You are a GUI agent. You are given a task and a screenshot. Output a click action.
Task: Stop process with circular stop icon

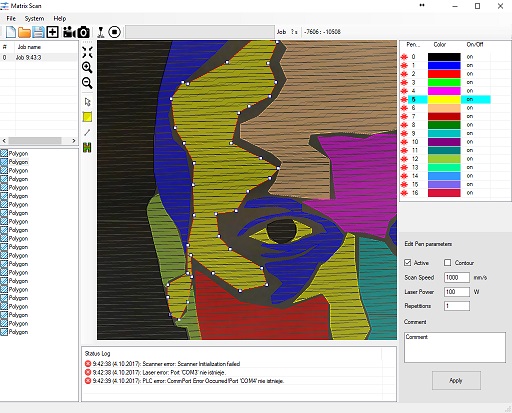114,32
